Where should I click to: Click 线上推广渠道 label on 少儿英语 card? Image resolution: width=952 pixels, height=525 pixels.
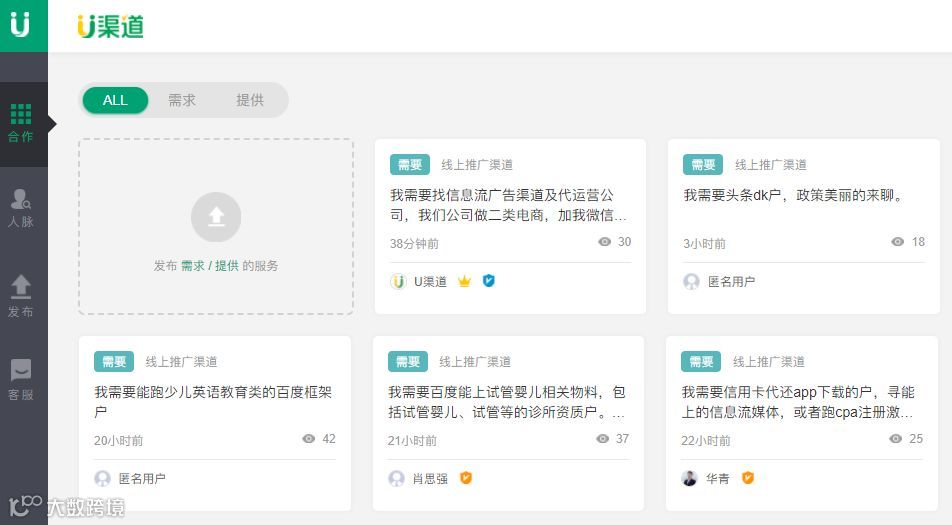pos(182,362)
